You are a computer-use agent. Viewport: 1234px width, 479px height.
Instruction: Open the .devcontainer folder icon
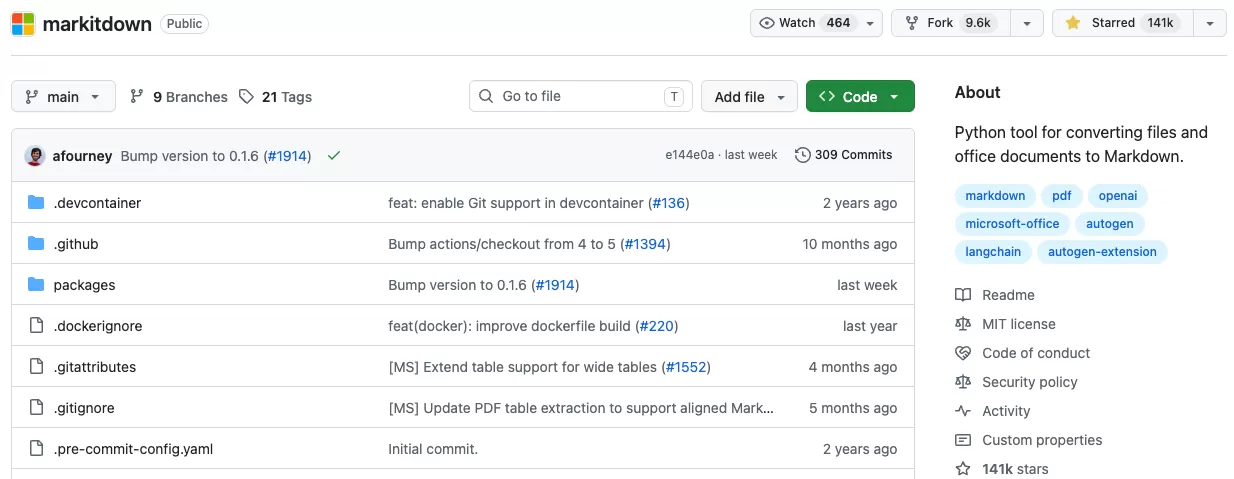(x=36, y=202)
